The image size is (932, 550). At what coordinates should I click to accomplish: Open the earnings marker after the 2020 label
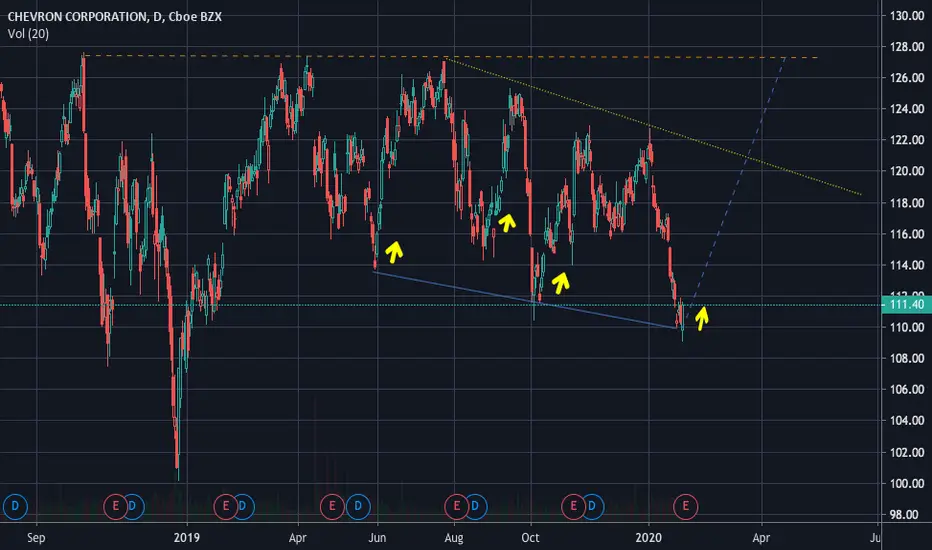click(x=685, y=507)
